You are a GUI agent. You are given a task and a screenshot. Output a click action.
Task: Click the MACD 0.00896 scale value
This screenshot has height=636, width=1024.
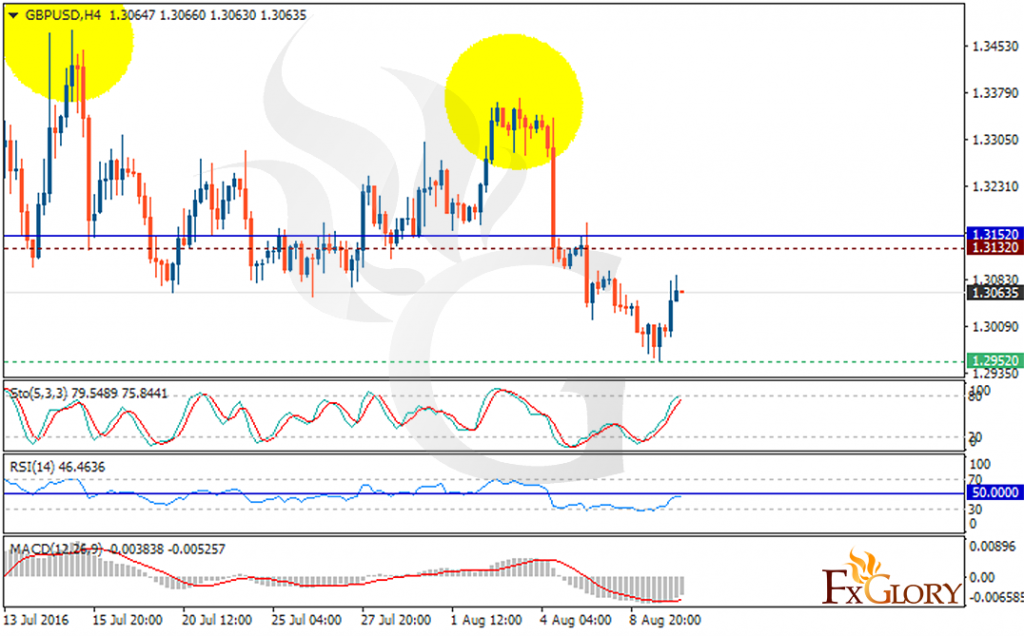994,547
